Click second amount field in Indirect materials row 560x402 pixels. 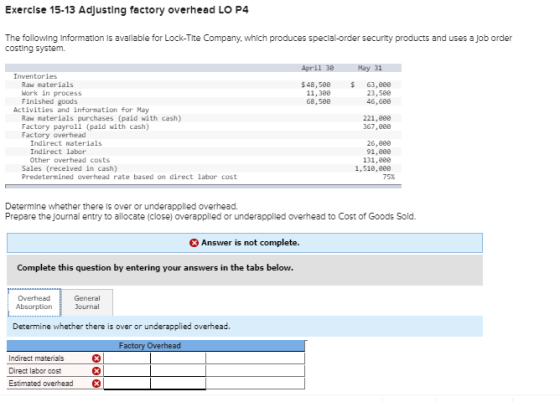[178, 358]
